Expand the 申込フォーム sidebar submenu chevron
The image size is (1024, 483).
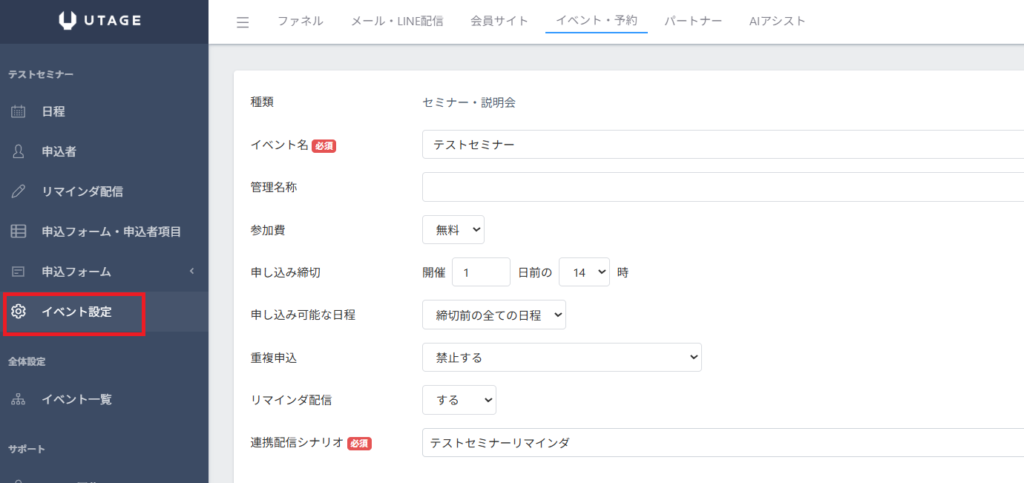191,271
